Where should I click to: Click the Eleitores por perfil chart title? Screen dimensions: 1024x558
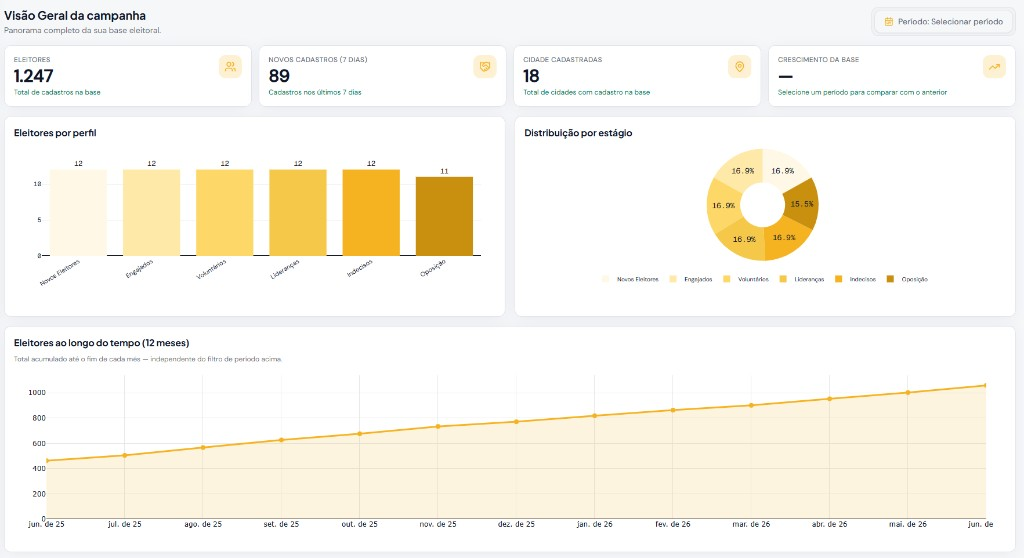pyautogui.click(x=55, y=133)
